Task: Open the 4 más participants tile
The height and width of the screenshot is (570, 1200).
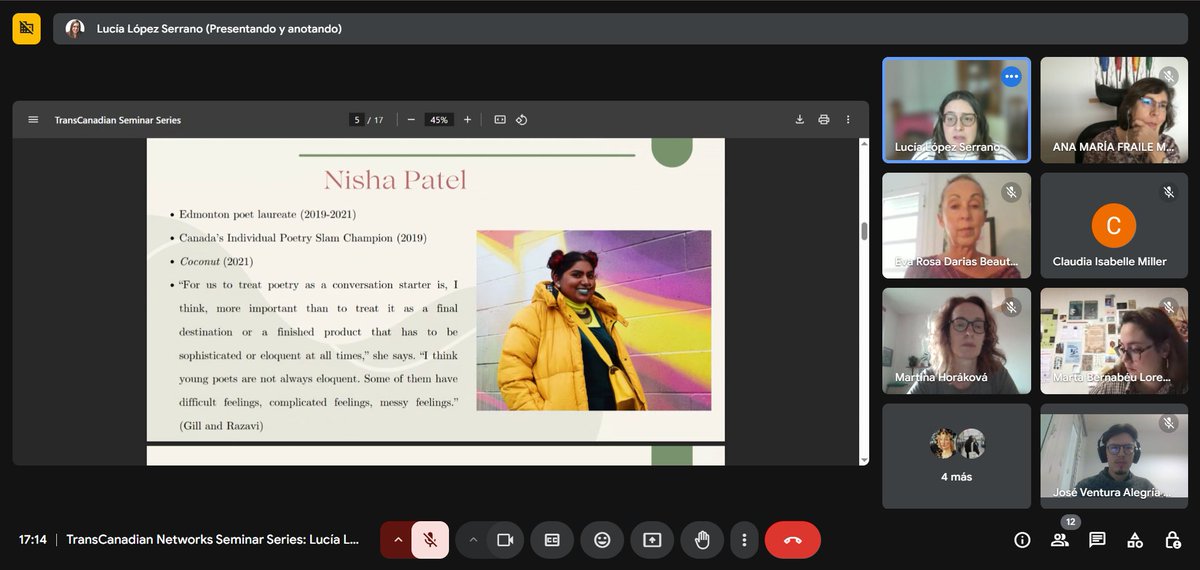Action: tap(956, 456)
